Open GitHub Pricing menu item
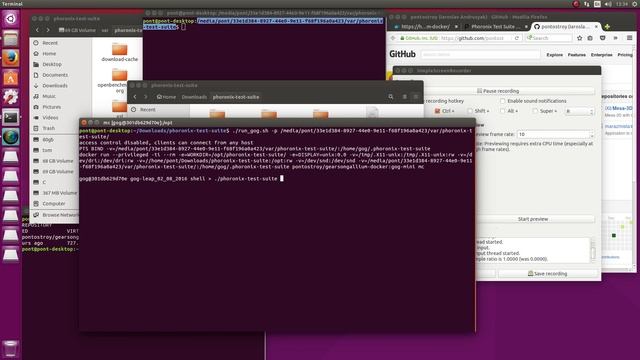Screen dimensions: 640x360 [625, 55]
